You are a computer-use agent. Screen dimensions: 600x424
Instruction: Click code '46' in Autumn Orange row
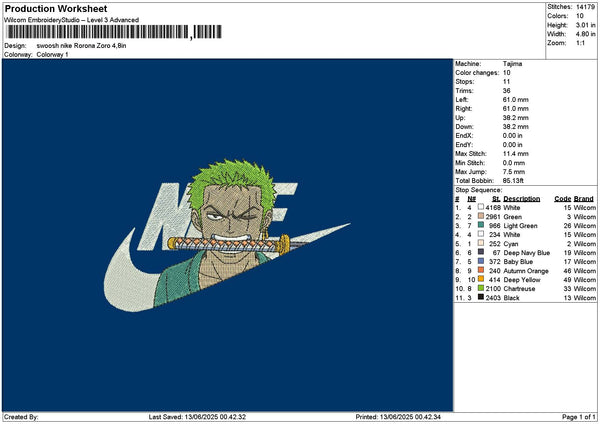pos(567,271)
